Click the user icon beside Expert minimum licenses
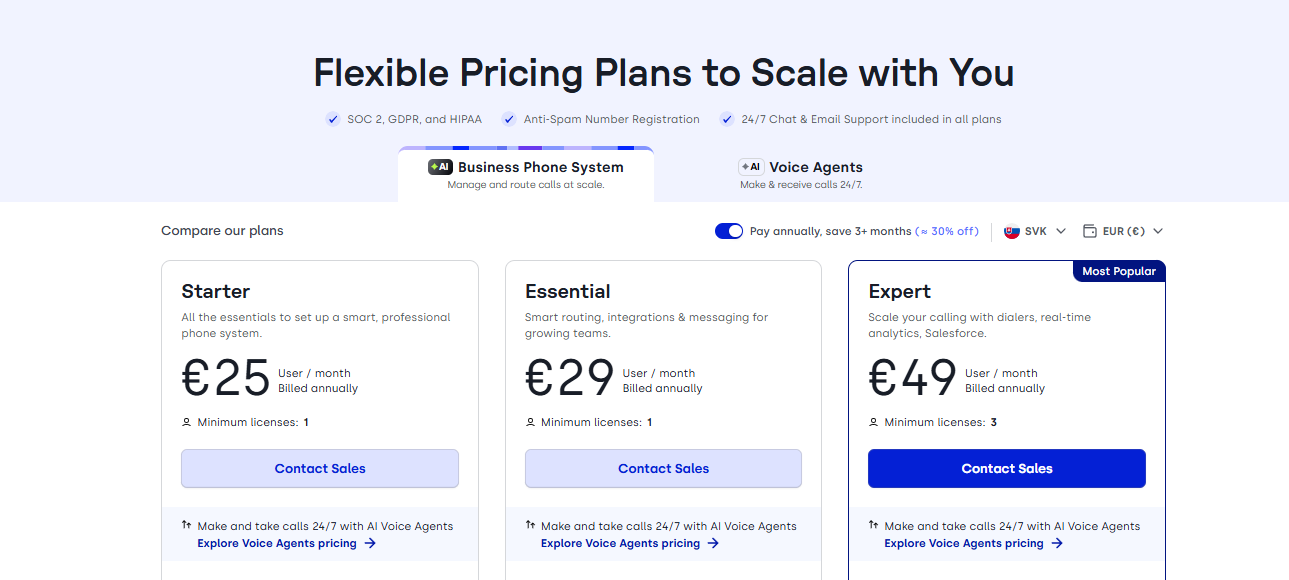The width and height of the screenshot is (1289, 580). (873, 422)
